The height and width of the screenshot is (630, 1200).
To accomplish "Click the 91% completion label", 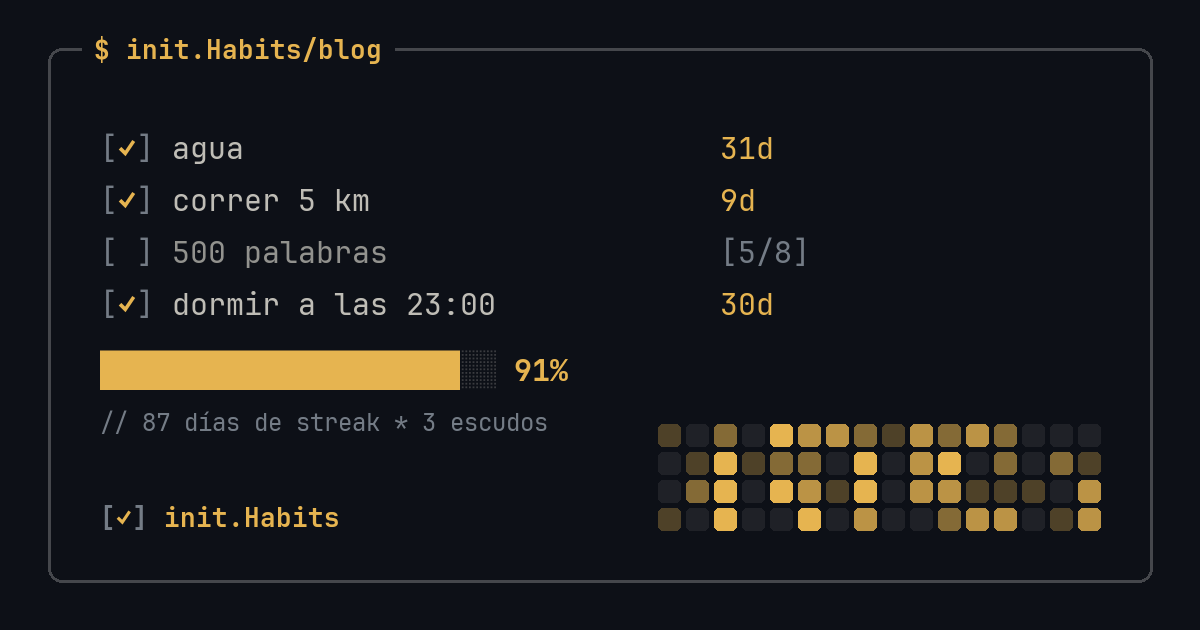I will [x=541, y=371].
